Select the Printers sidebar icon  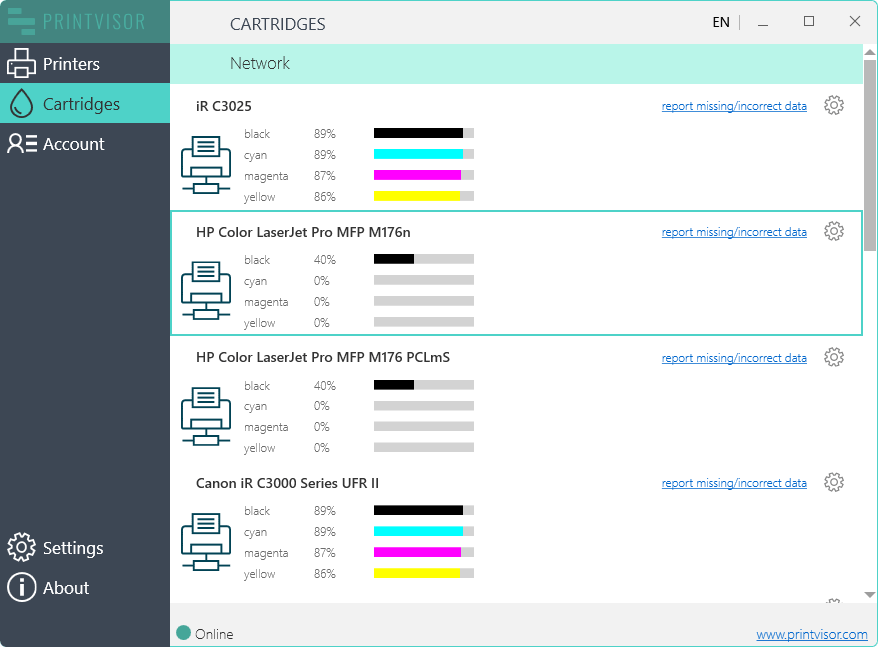click(x=21, y=62)
